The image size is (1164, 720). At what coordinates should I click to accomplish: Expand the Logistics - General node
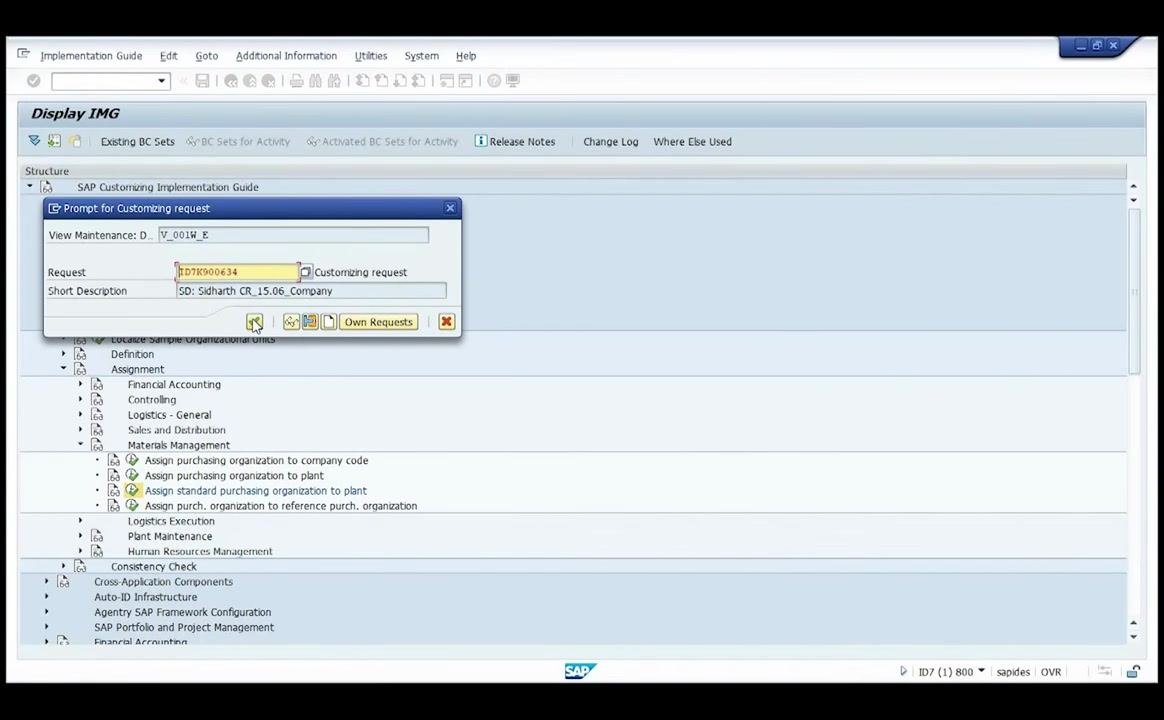point(80,414)
